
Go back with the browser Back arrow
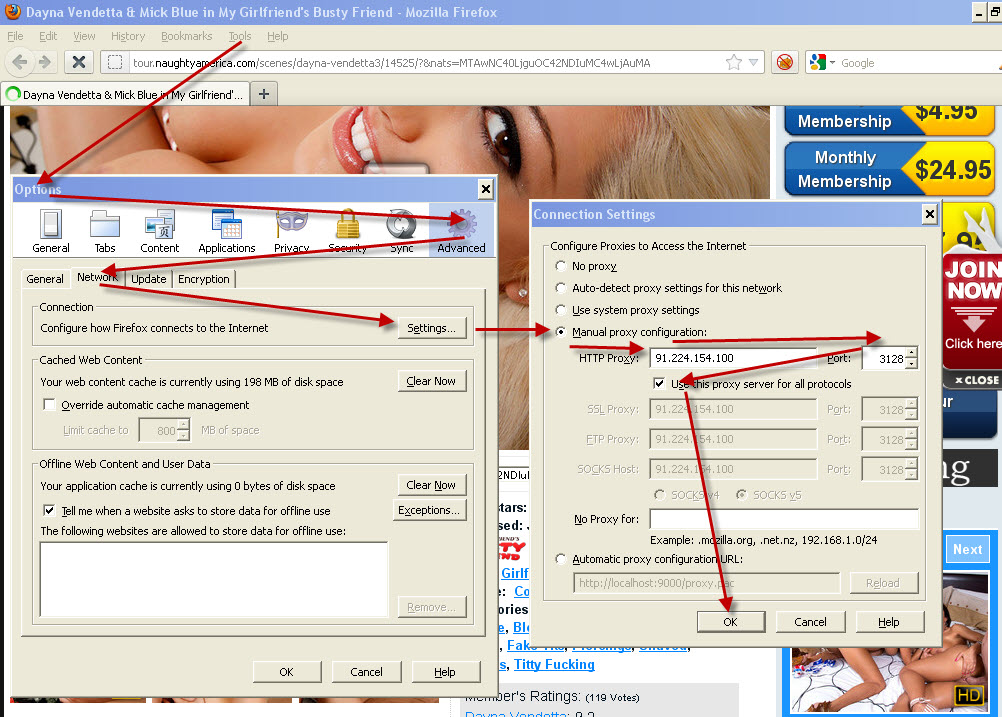(x=20, y=62)
